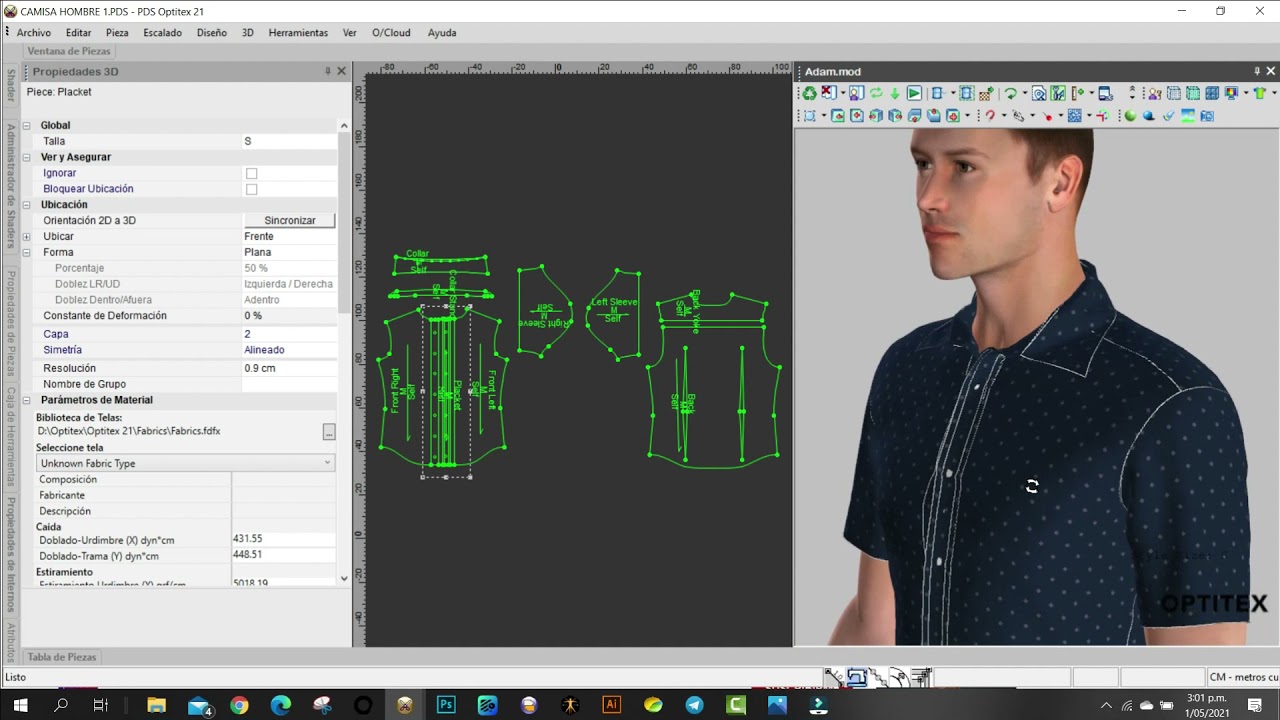Switch to the Tabla de Piezas tab
The image size is (1280, 720).
62,657
